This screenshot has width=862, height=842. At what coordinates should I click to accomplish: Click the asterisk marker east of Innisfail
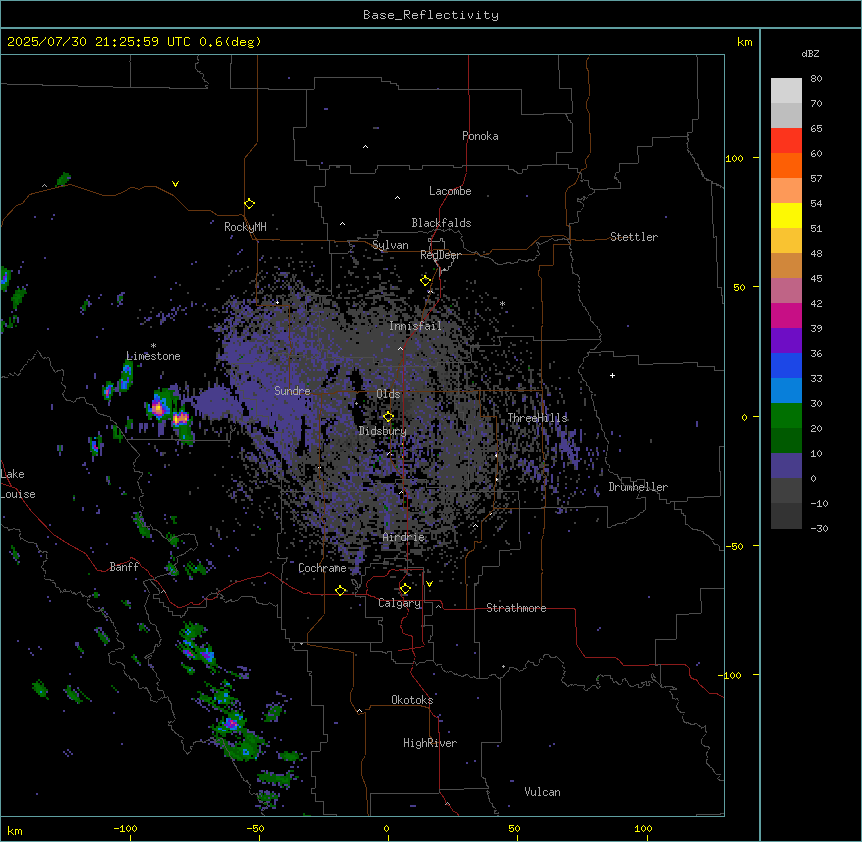pyautogui.click(x=502, y=304)
